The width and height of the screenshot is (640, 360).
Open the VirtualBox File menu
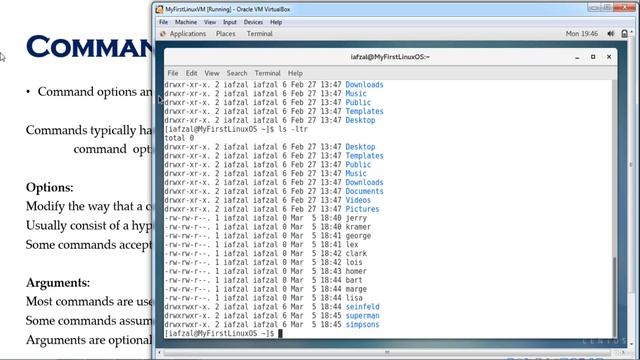(x=163, y=22)
